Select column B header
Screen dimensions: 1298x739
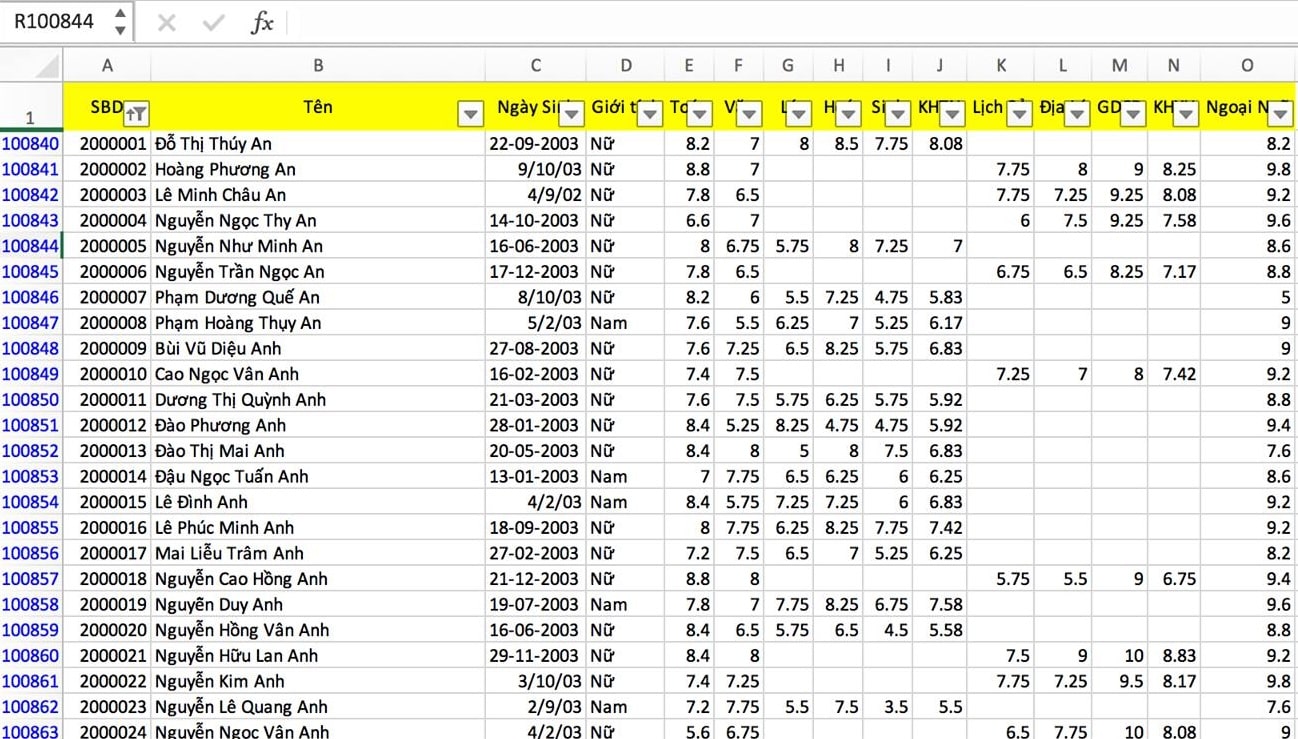[x=318, y=66]
